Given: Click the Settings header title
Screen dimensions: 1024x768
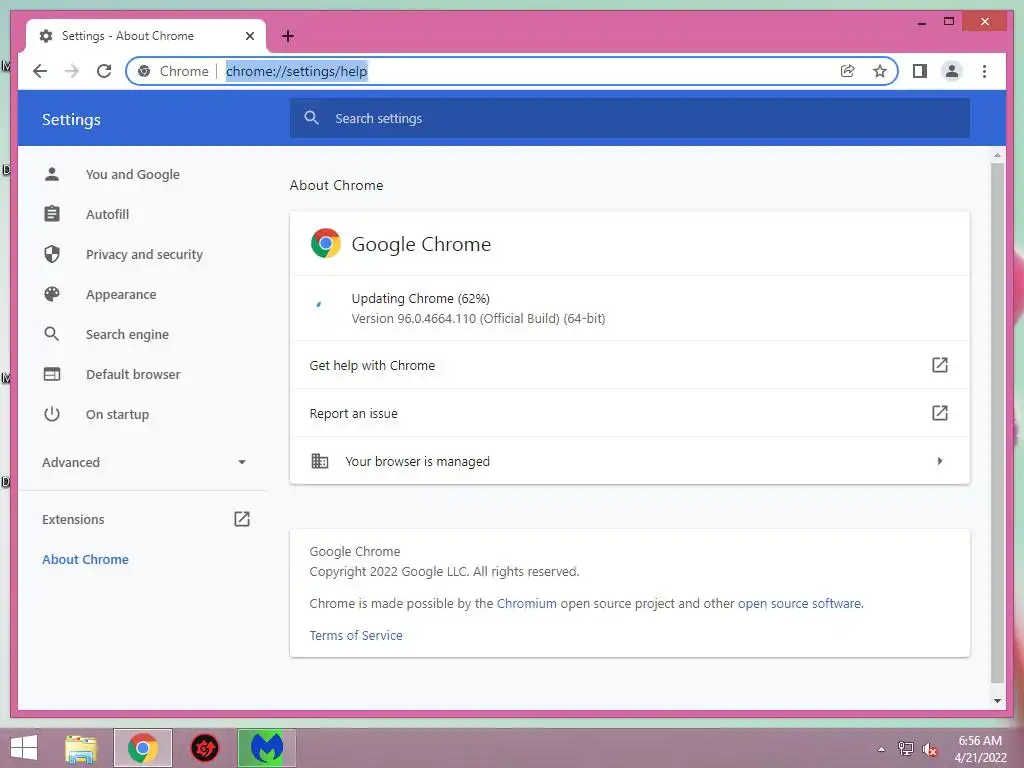Looking at the screenshot, I should (x=71, y=120).
